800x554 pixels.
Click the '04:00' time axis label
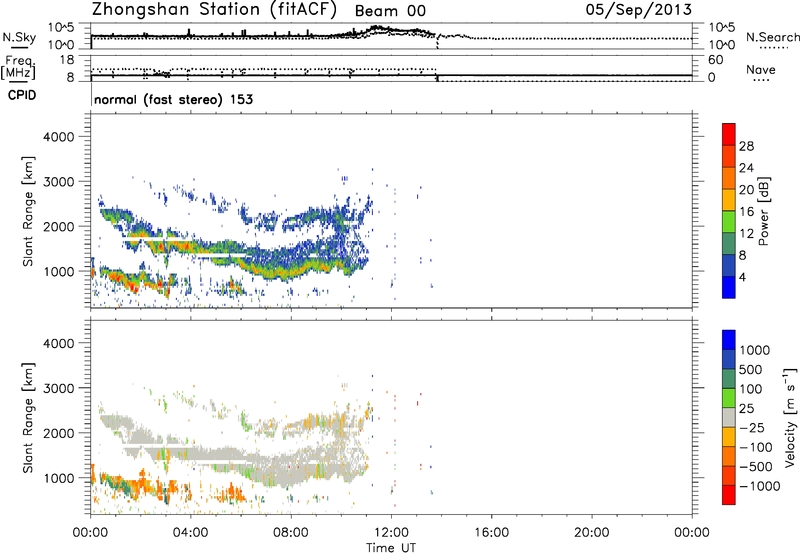(190, 533)
